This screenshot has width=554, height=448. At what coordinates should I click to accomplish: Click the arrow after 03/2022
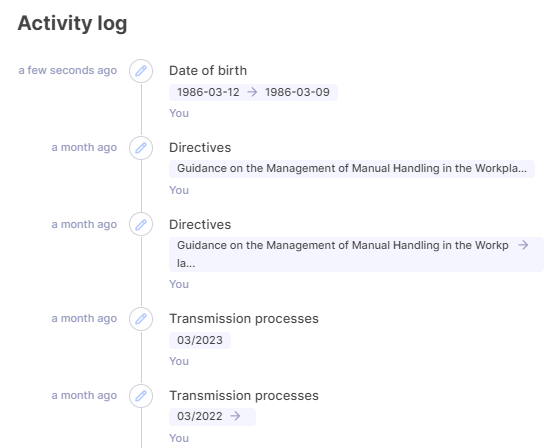coord(235,416)
